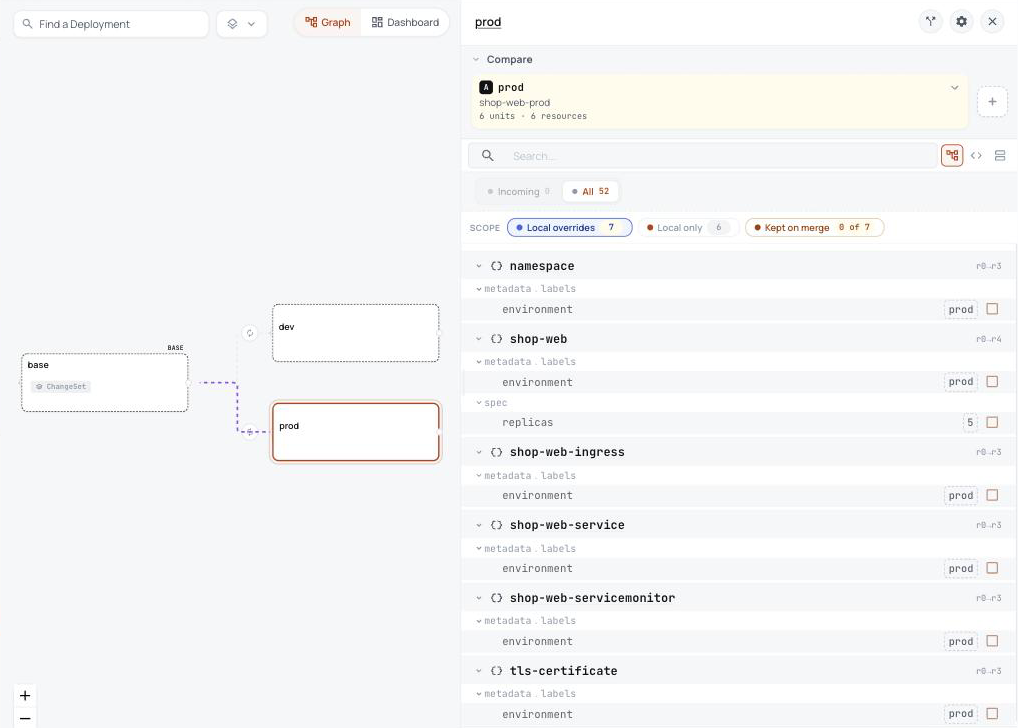Click the shop-web-ingress braces icon

[x=497, y=452]
